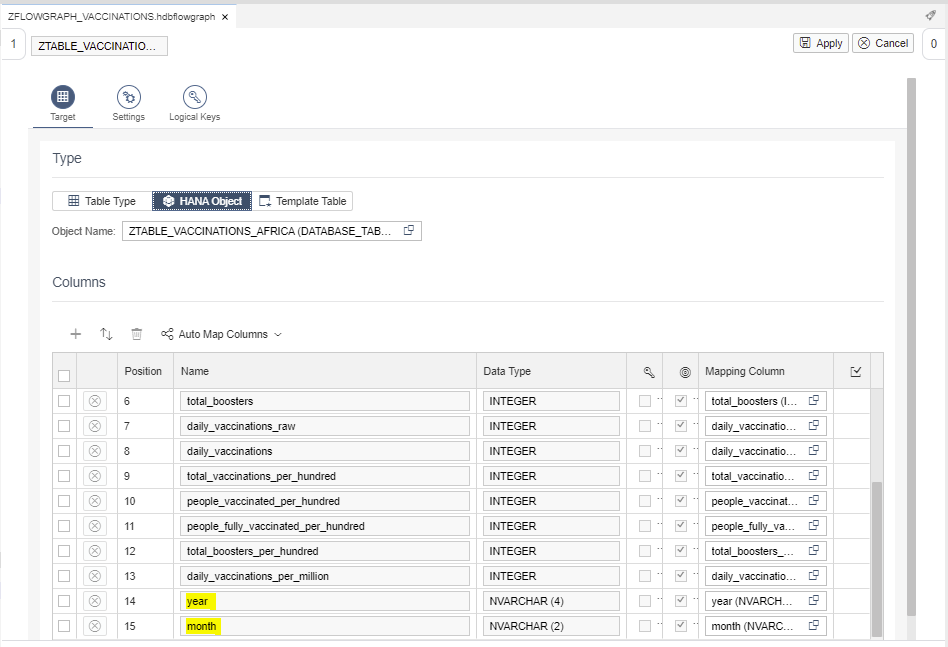This screenshot has width=948, height=647.
Task: Remove the total_boosters column row
Action: pyautogui.click(x=95, y=401)
